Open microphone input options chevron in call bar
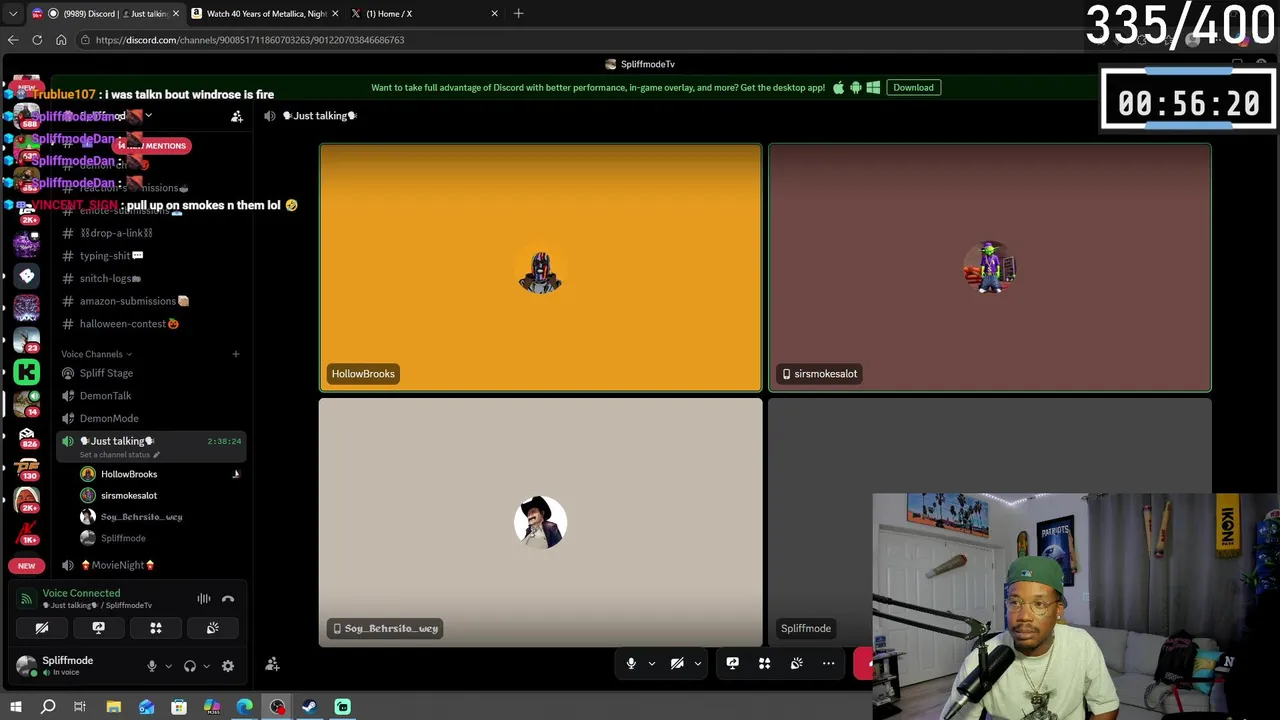The width and height of the screenshot is (1280, 720). click(651, 664)
